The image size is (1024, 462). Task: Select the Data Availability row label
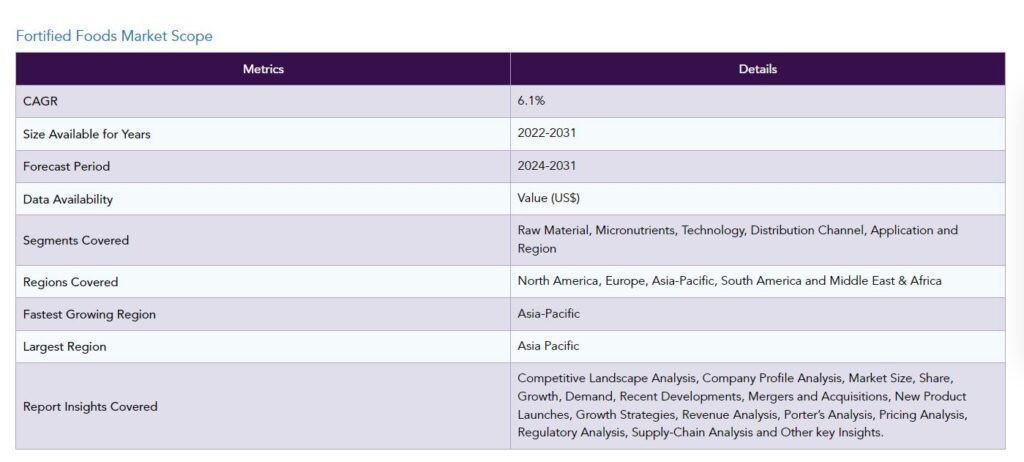pos(68,199)
